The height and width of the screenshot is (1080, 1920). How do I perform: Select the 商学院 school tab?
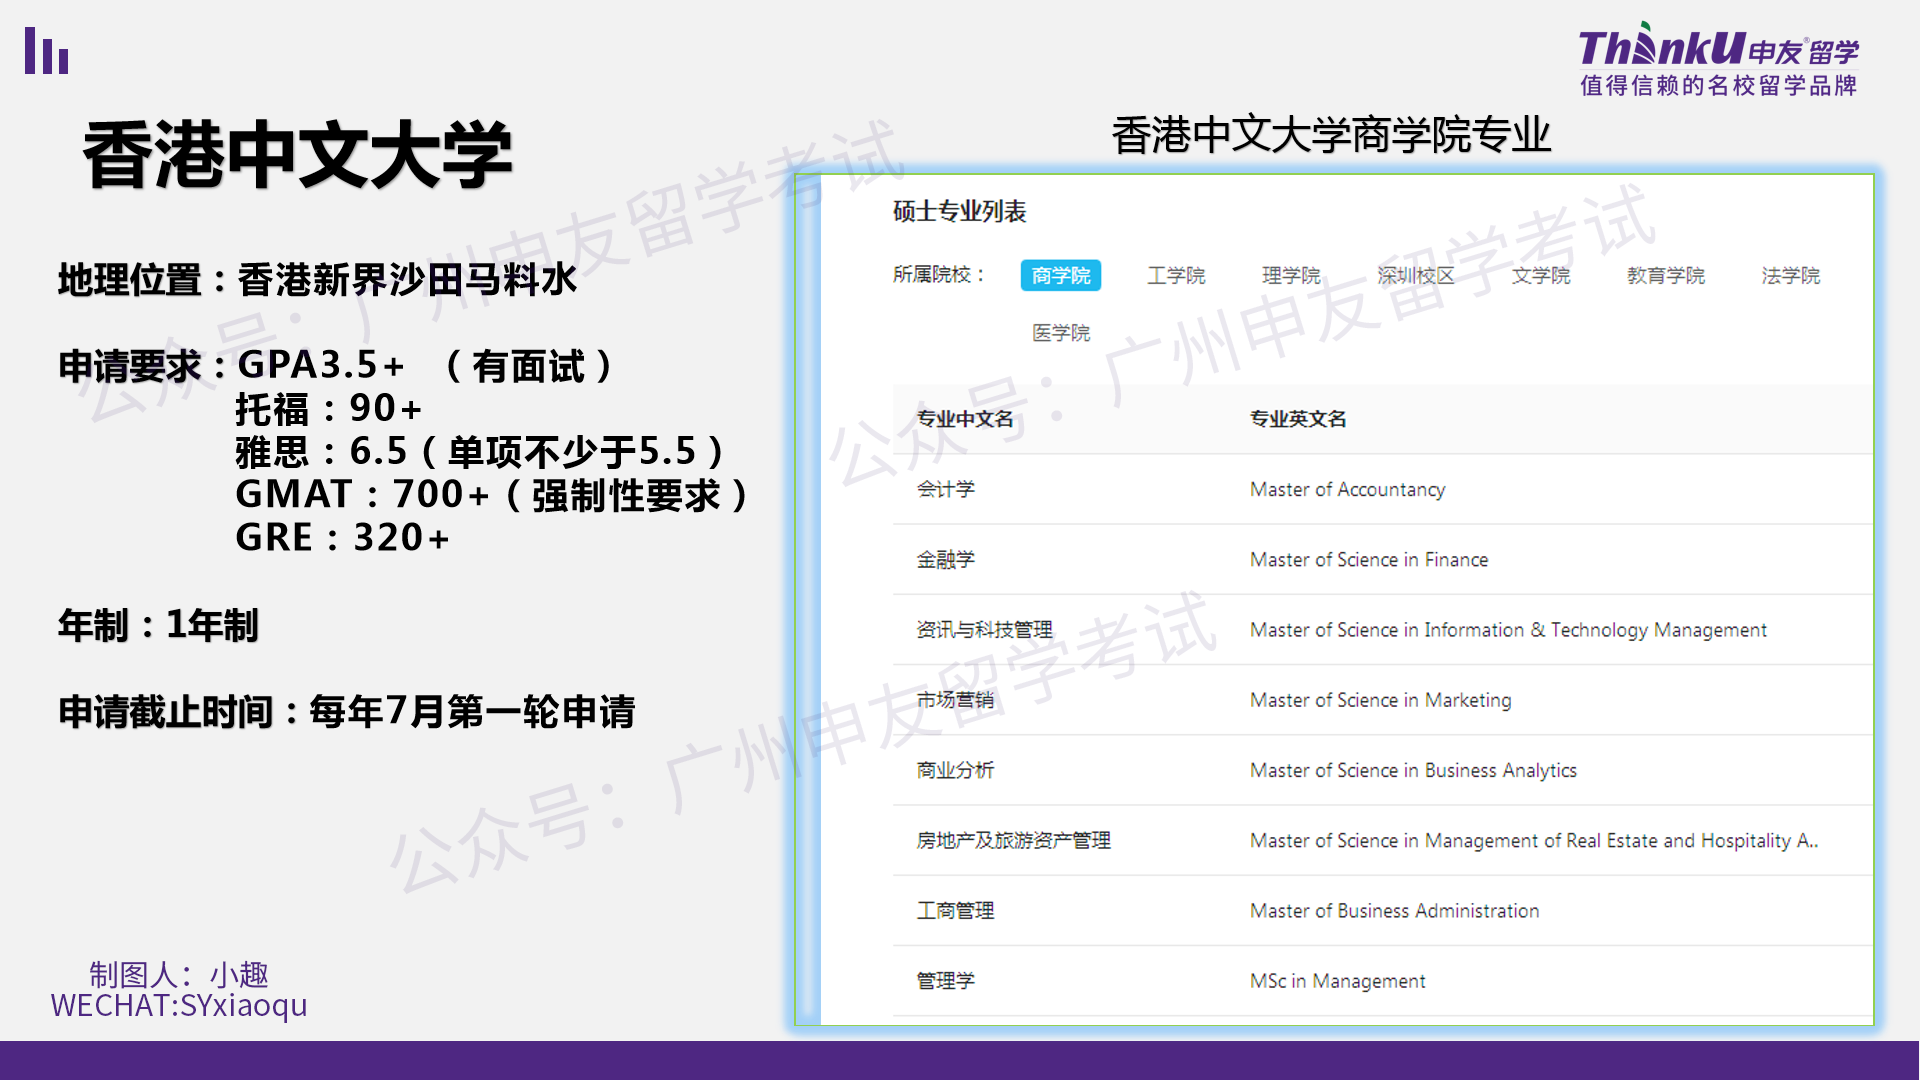tap(1060, 275)
